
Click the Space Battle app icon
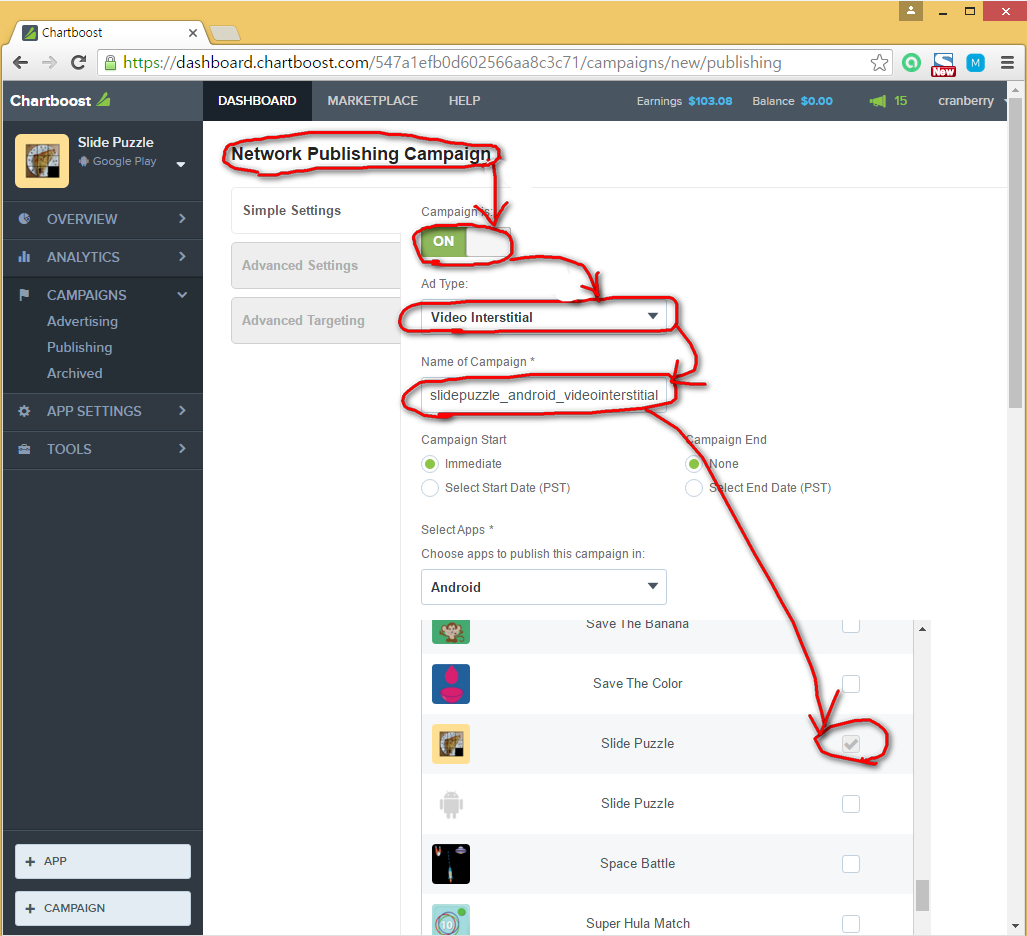pos(451,864)
